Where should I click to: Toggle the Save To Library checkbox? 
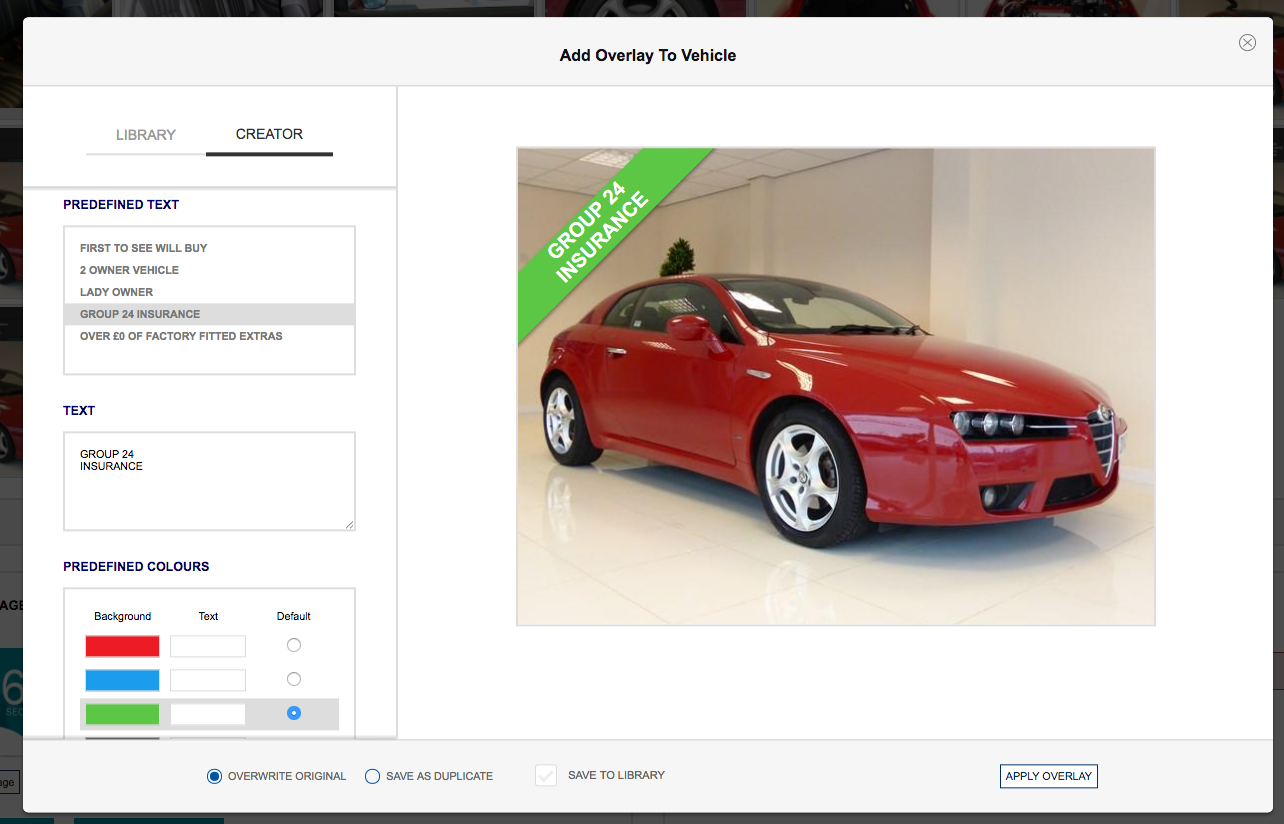[546, 775]
